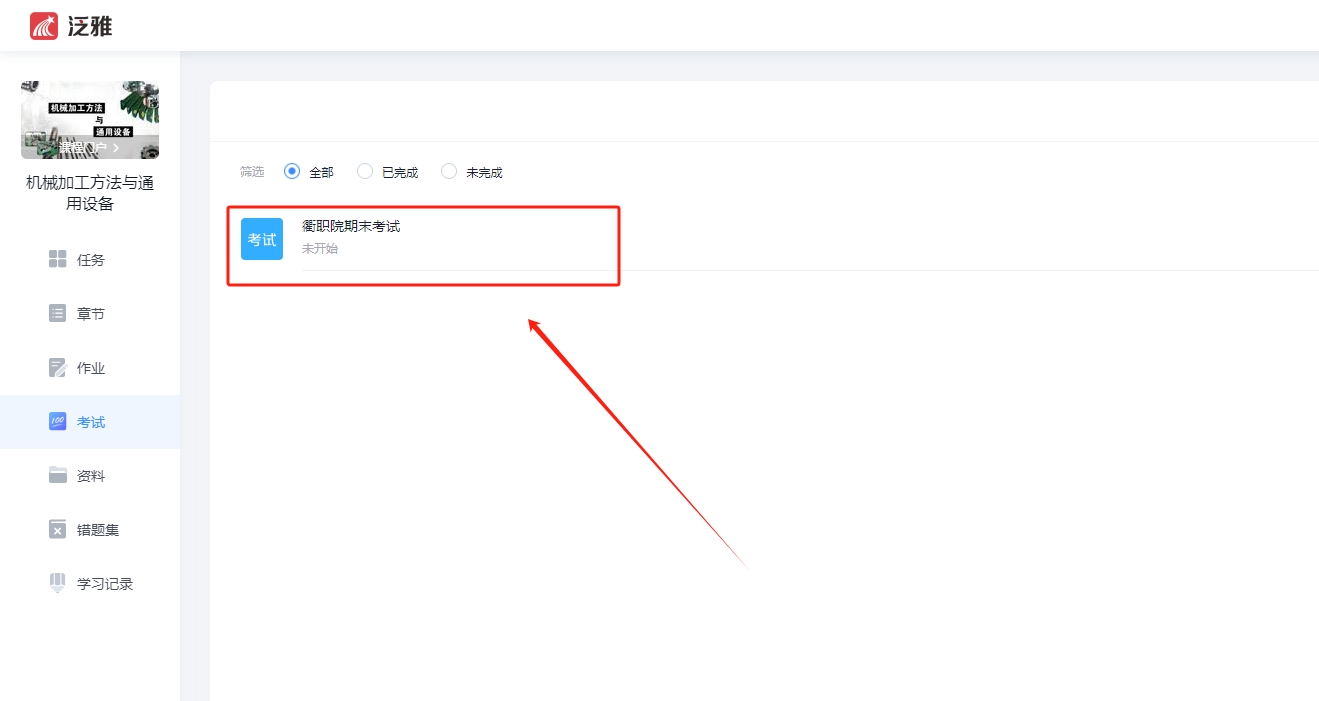1319x701 pixels.
Task: Click the 考试 blue score icon
Action: pyautogui.click(x=58, y=422)
